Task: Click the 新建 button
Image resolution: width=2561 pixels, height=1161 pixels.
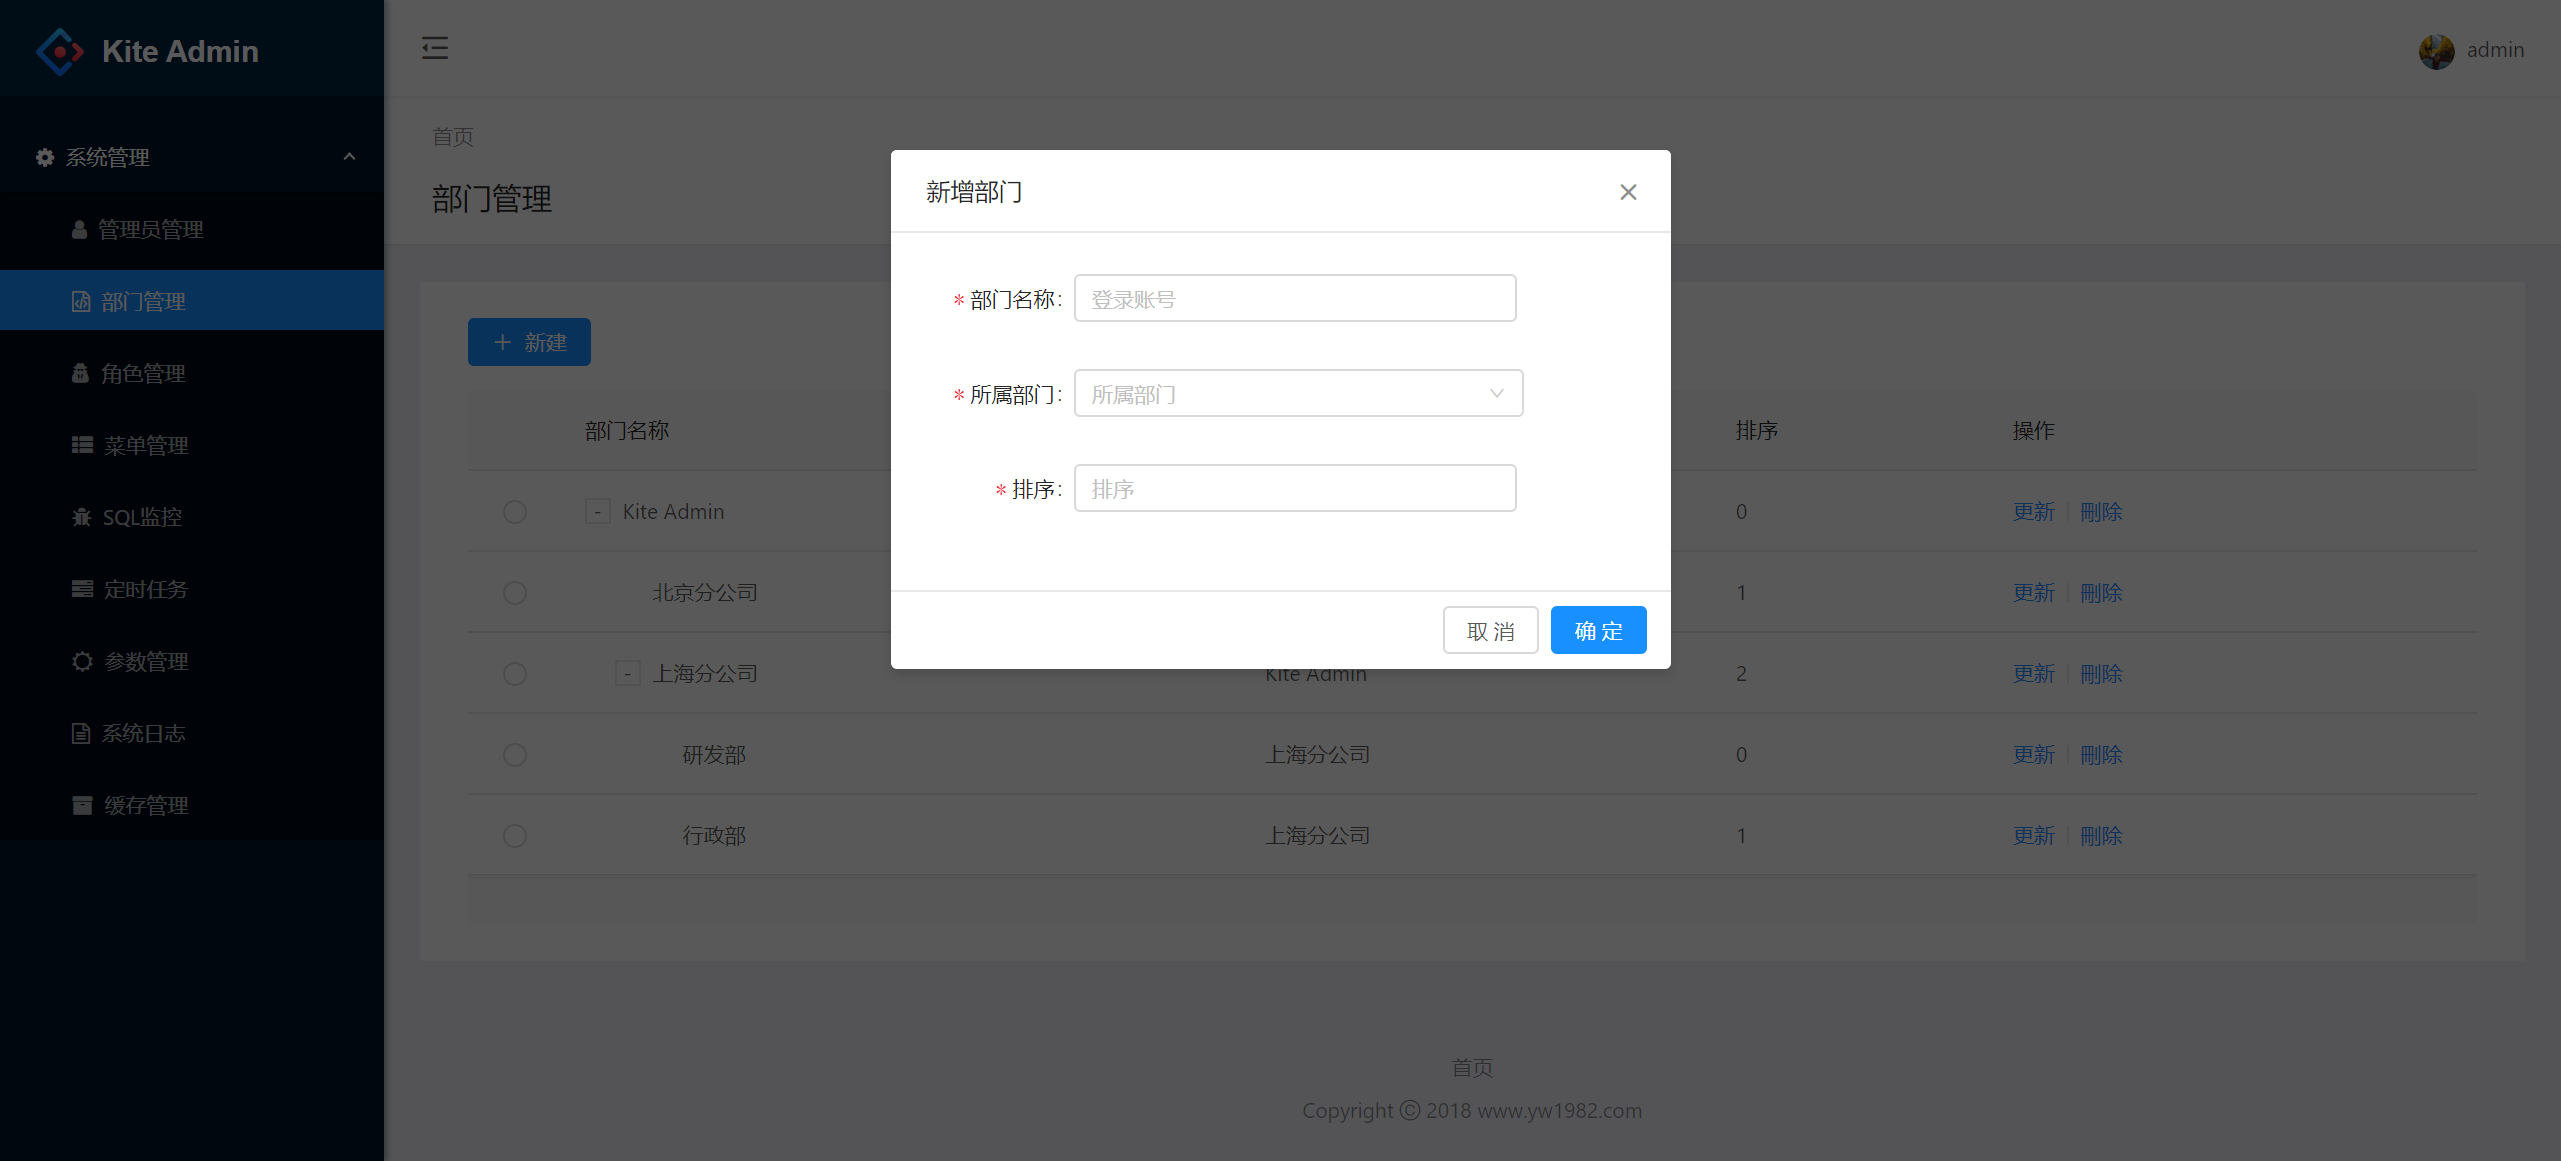Action: [x=529, y=342]
